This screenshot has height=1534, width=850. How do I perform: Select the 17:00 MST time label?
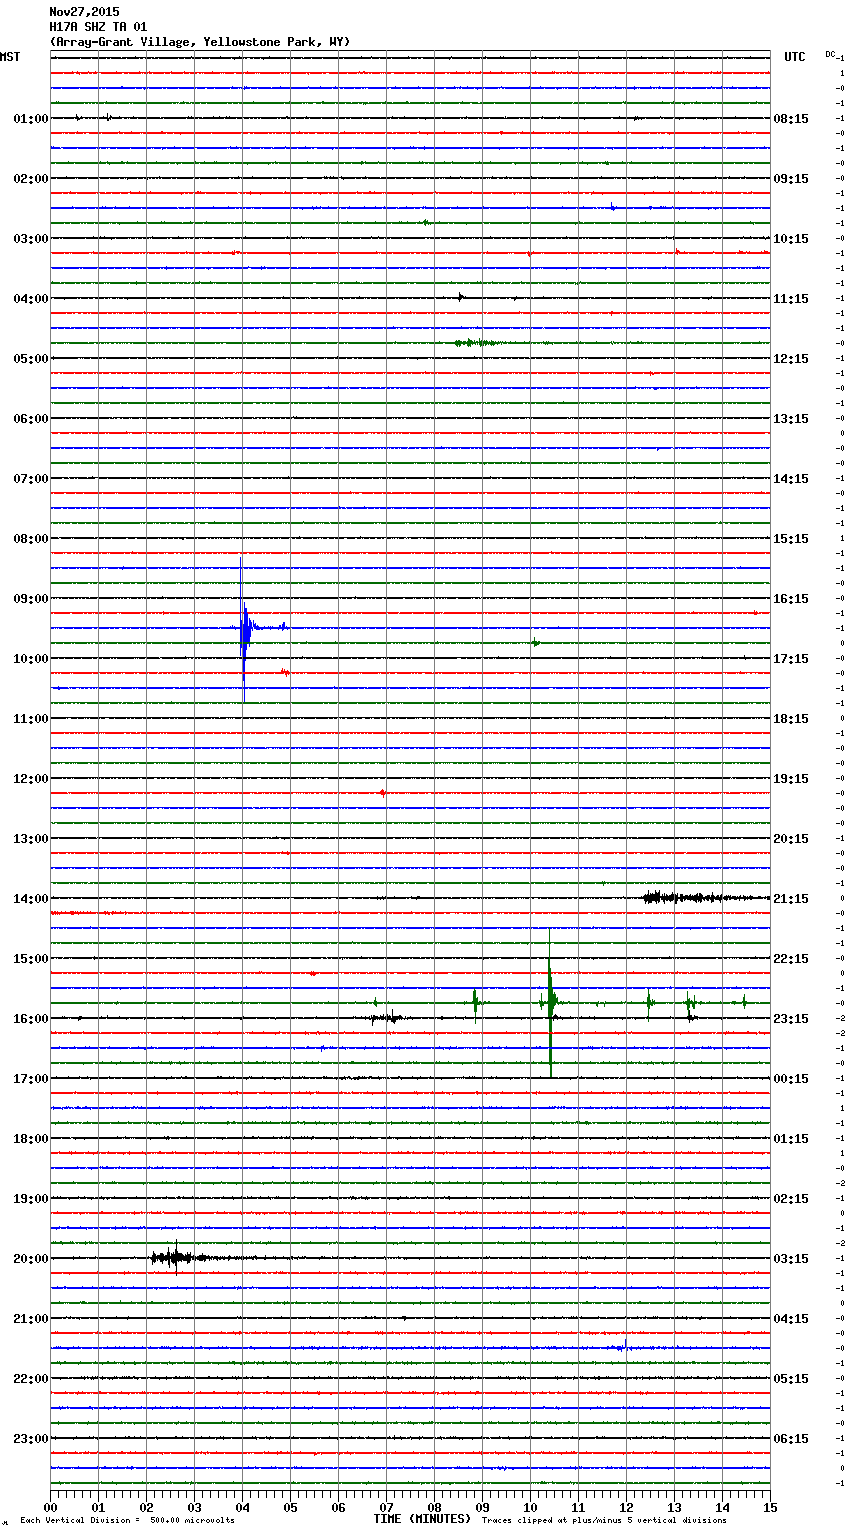click(30, 1079)
